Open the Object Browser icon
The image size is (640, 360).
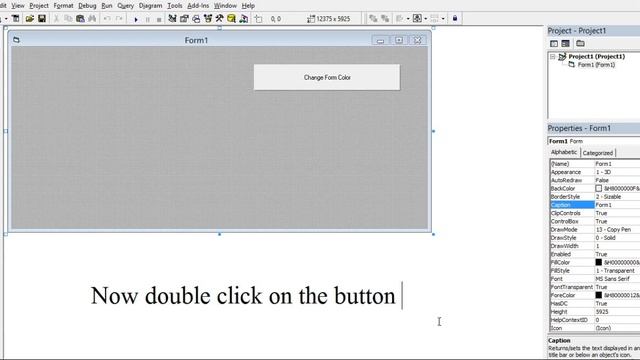coord(208,19)
